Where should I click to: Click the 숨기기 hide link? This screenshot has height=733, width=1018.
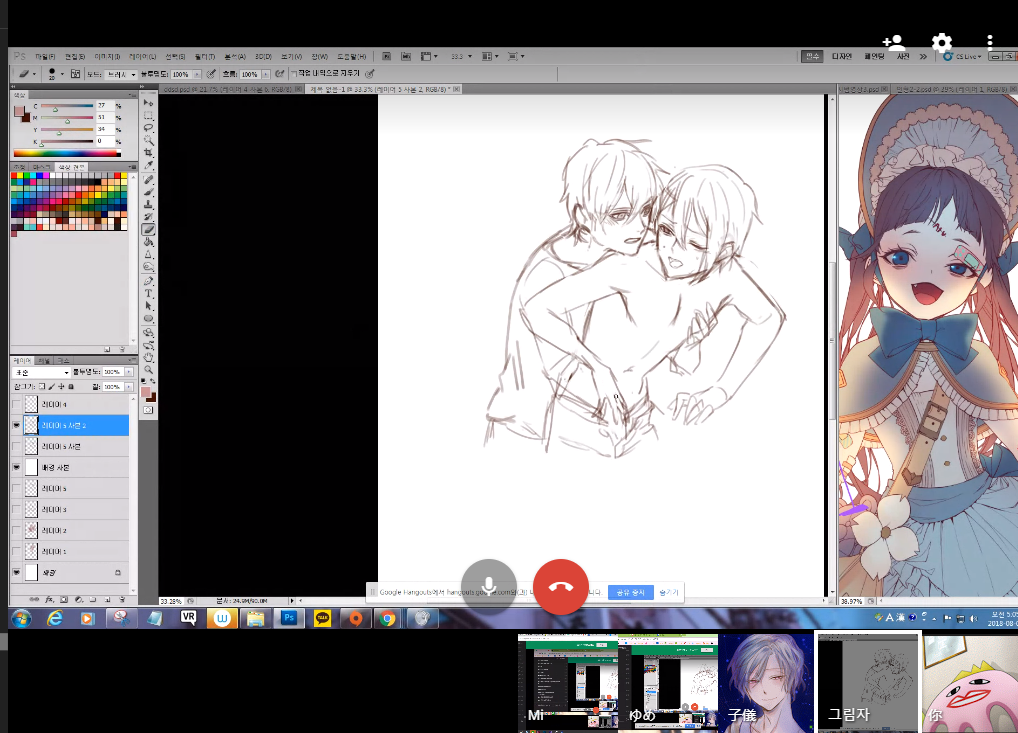(x=669, y=592)
